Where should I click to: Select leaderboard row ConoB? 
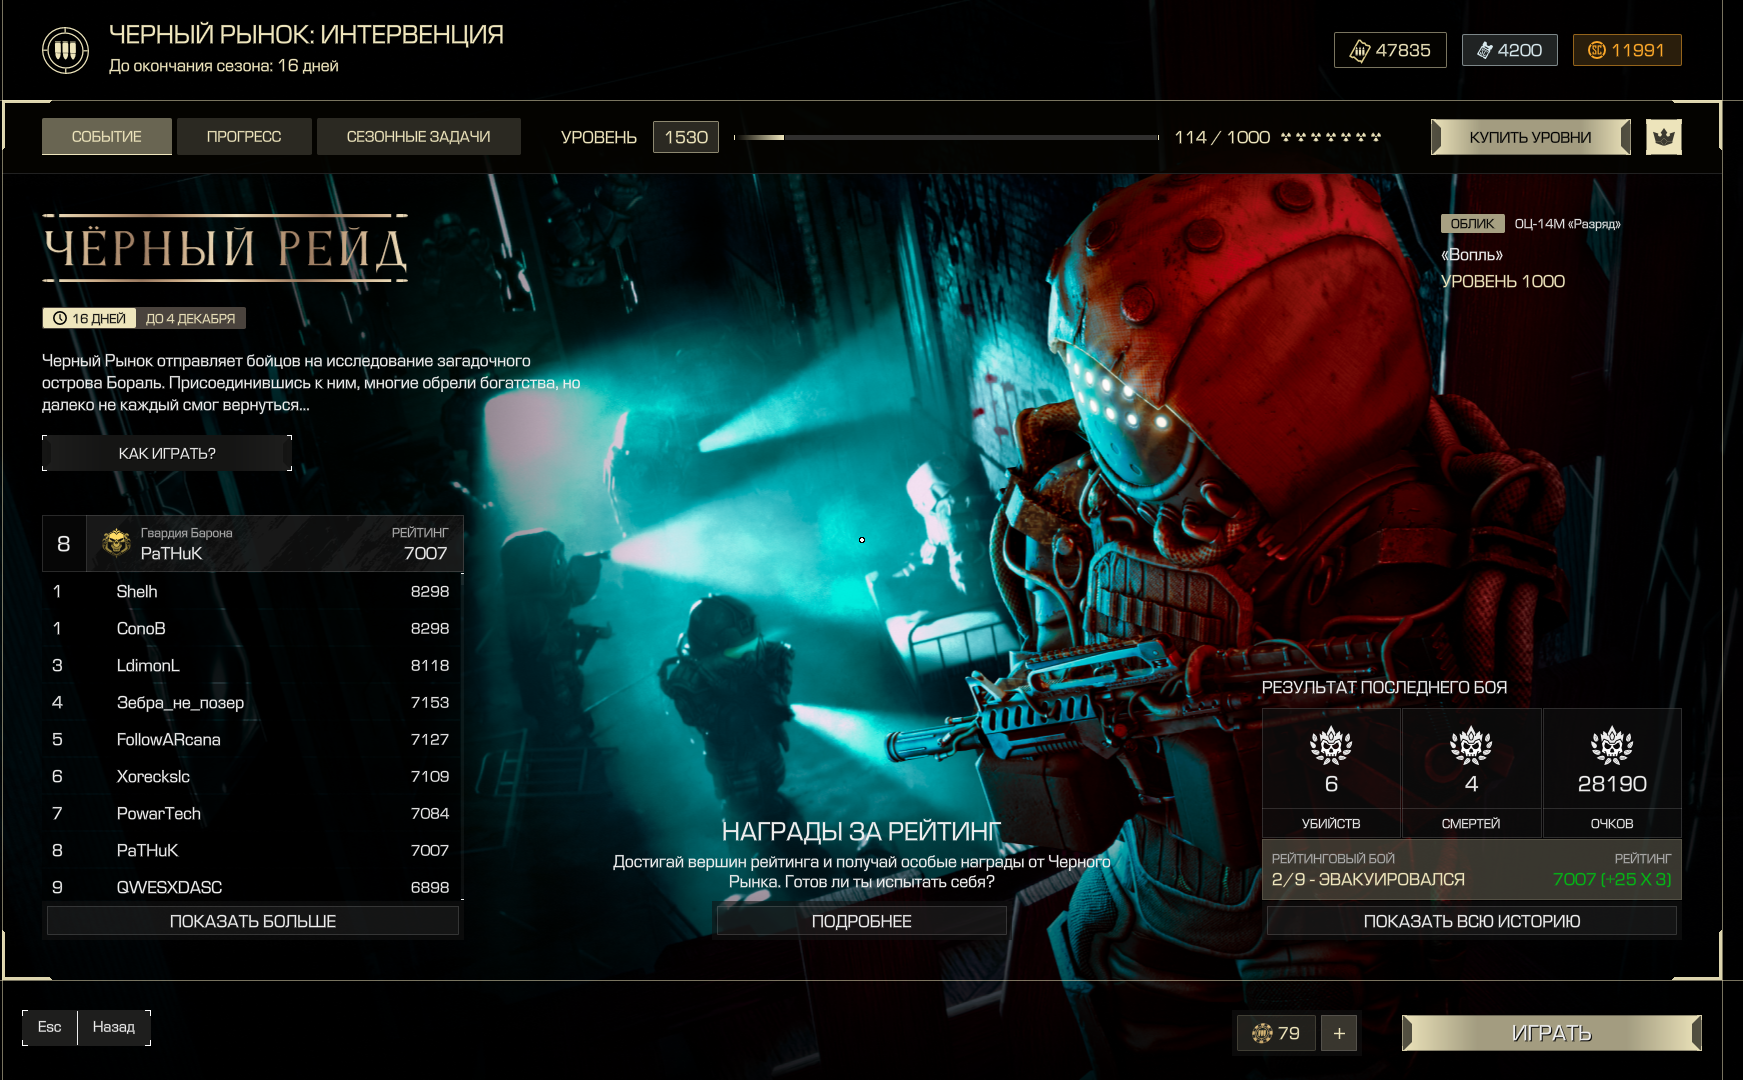tap(253, 628)
